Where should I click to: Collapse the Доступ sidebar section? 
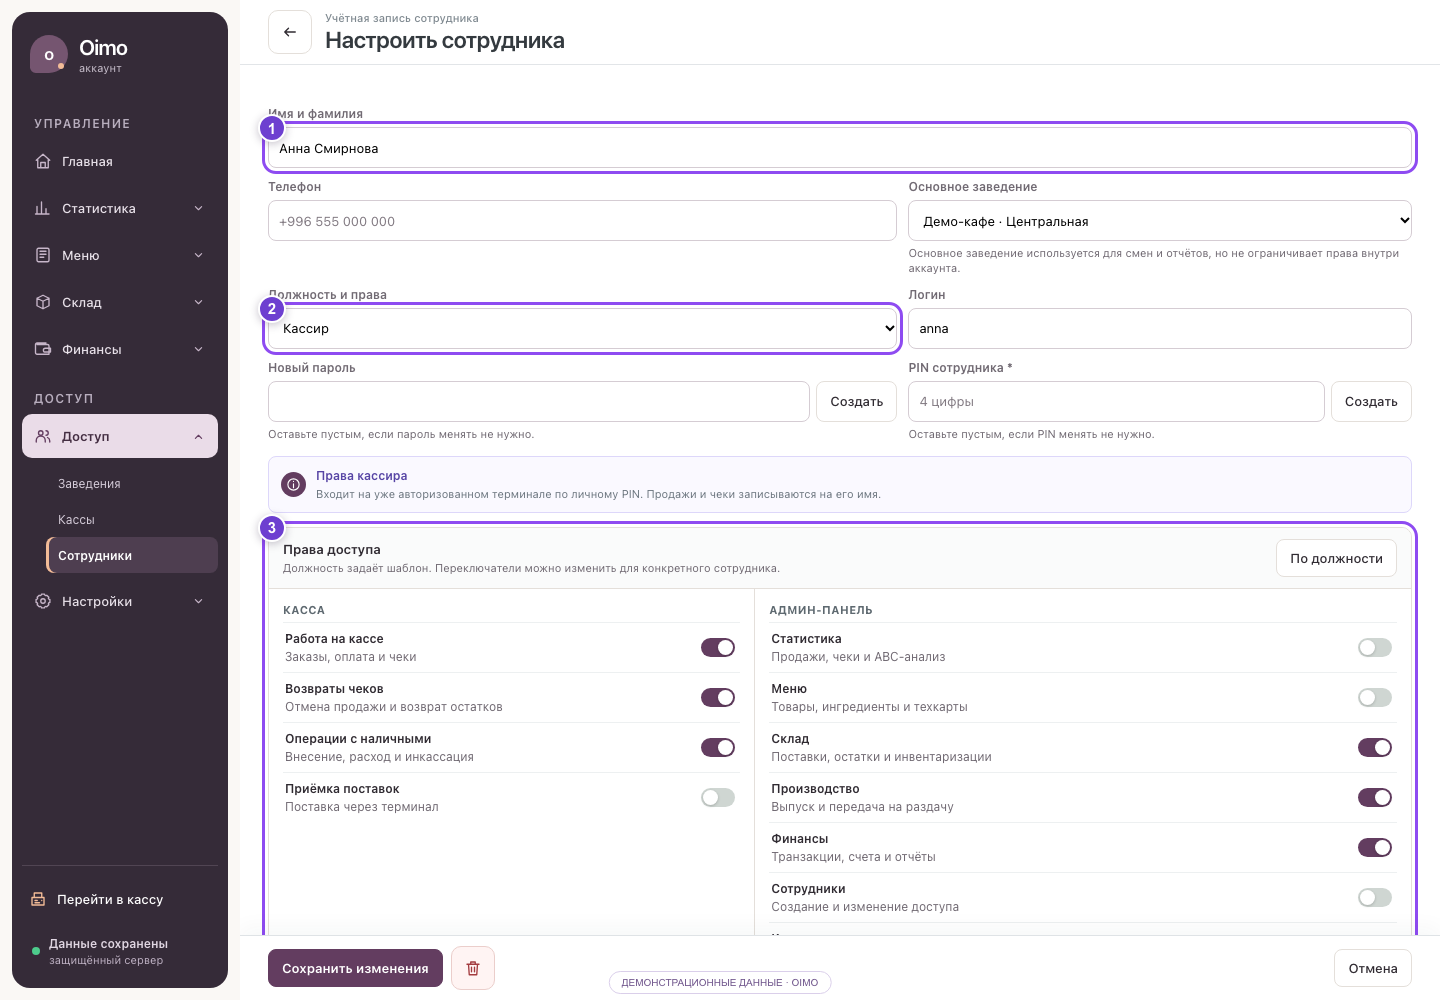click(x=198, y=436)
